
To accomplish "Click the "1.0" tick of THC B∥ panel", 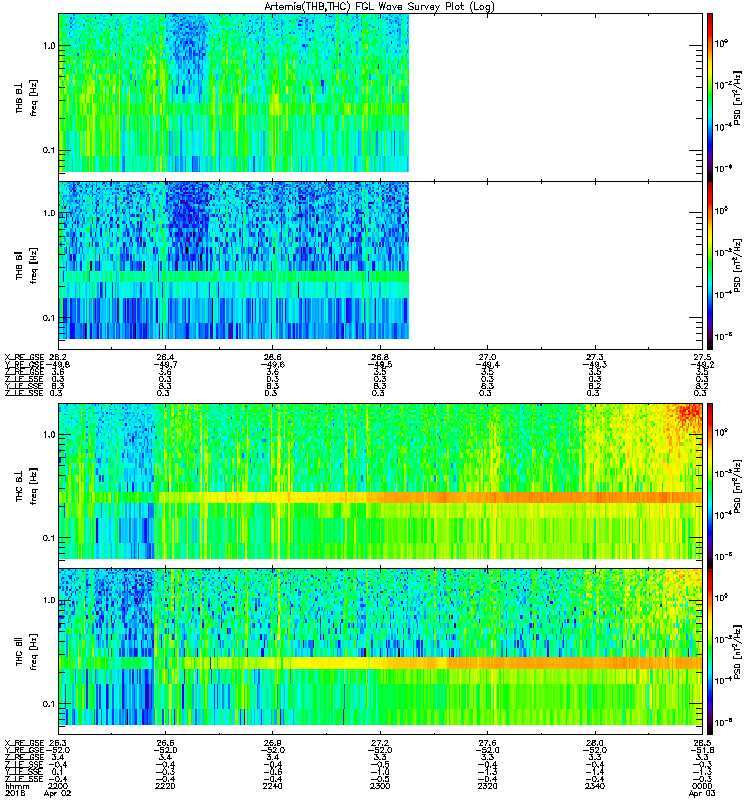I will click(49, 601).
